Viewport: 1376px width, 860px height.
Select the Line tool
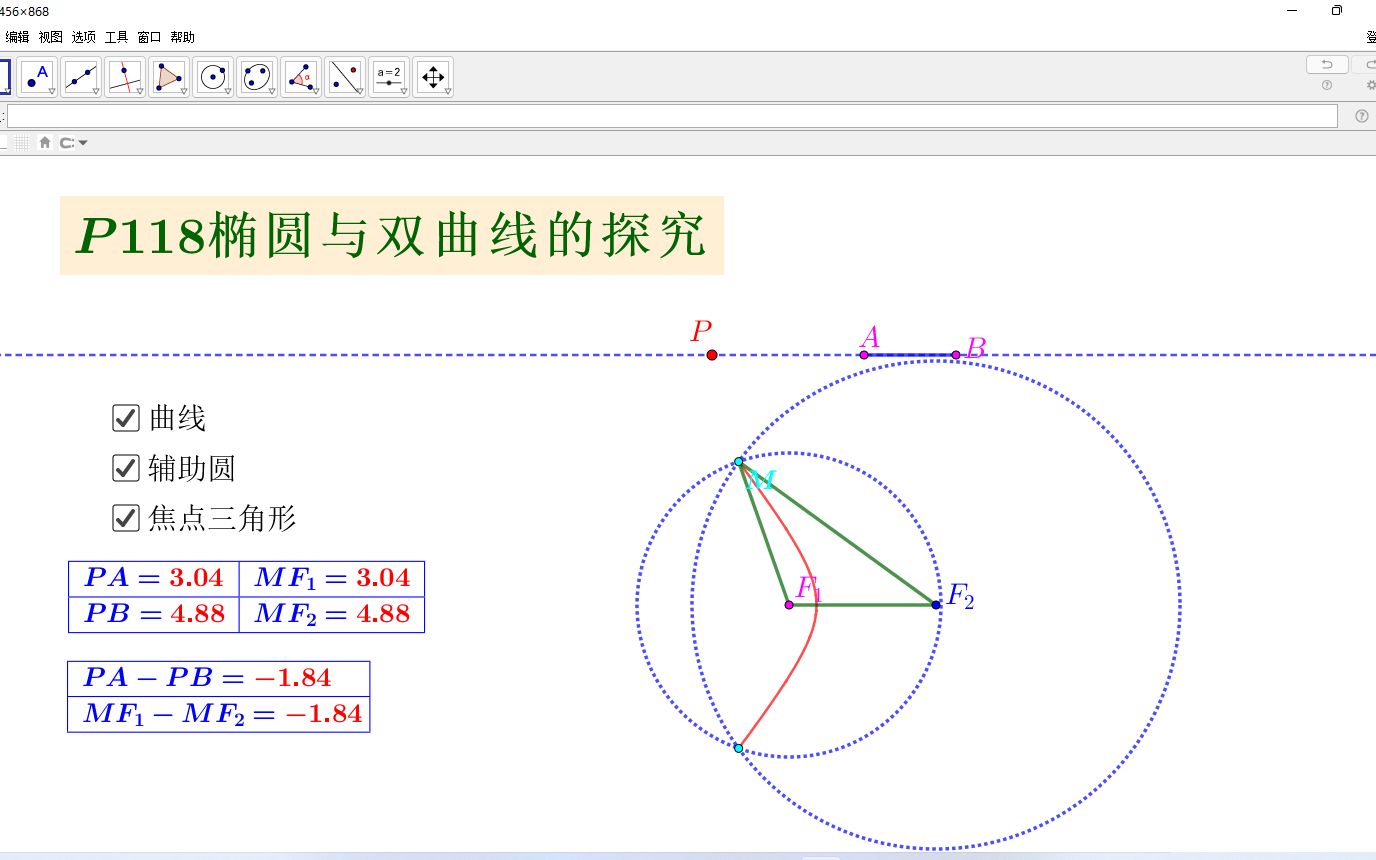[81, 76]
